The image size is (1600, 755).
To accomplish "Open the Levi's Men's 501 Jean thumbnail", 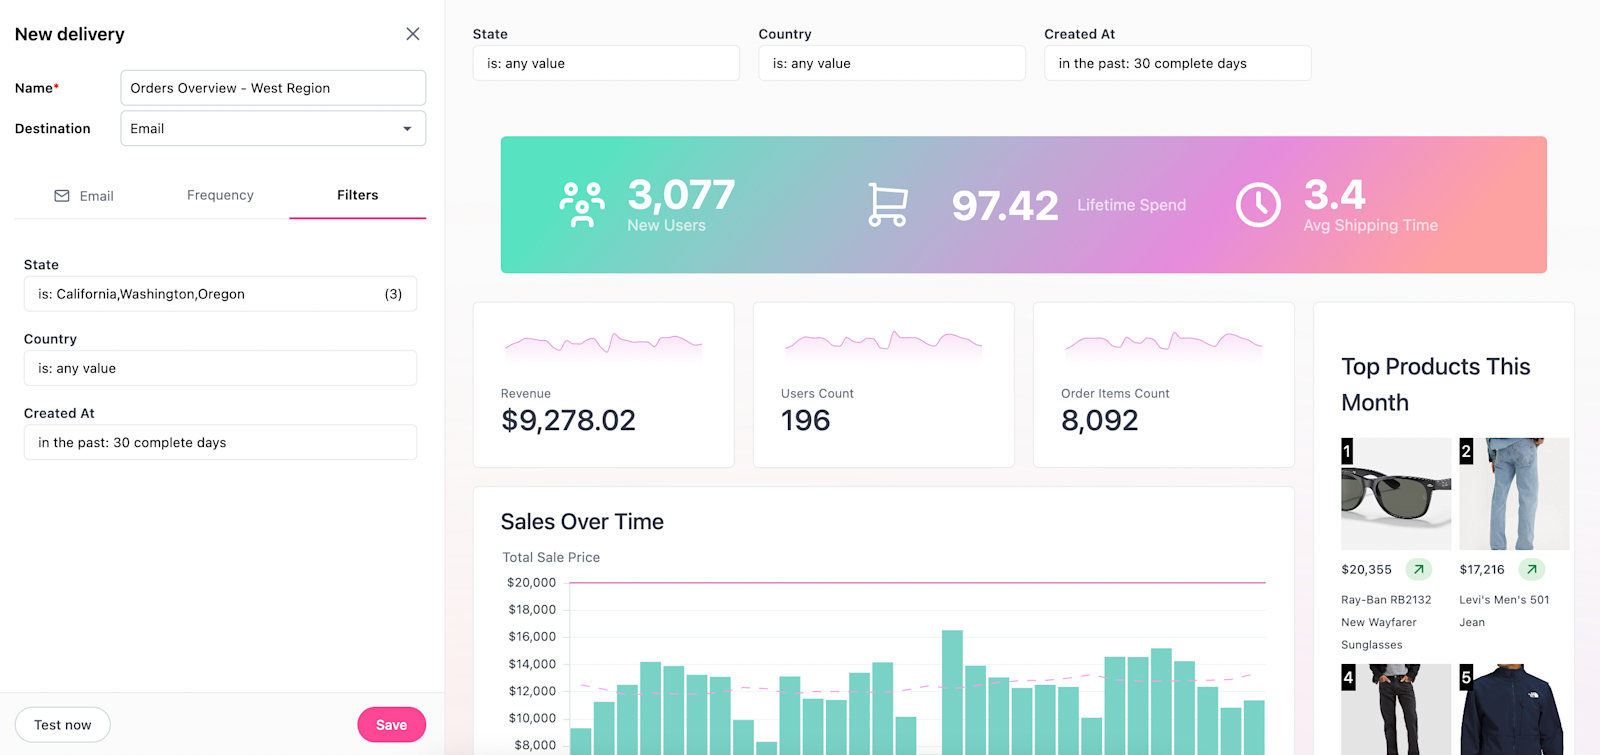I will coord(1513,493).
